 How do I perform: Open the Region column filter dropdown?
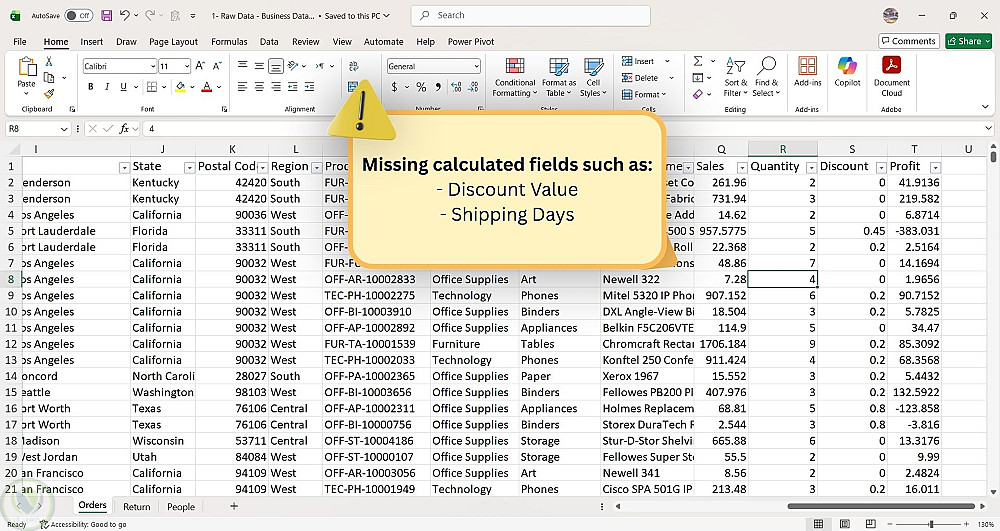click(x=316, y=168)
